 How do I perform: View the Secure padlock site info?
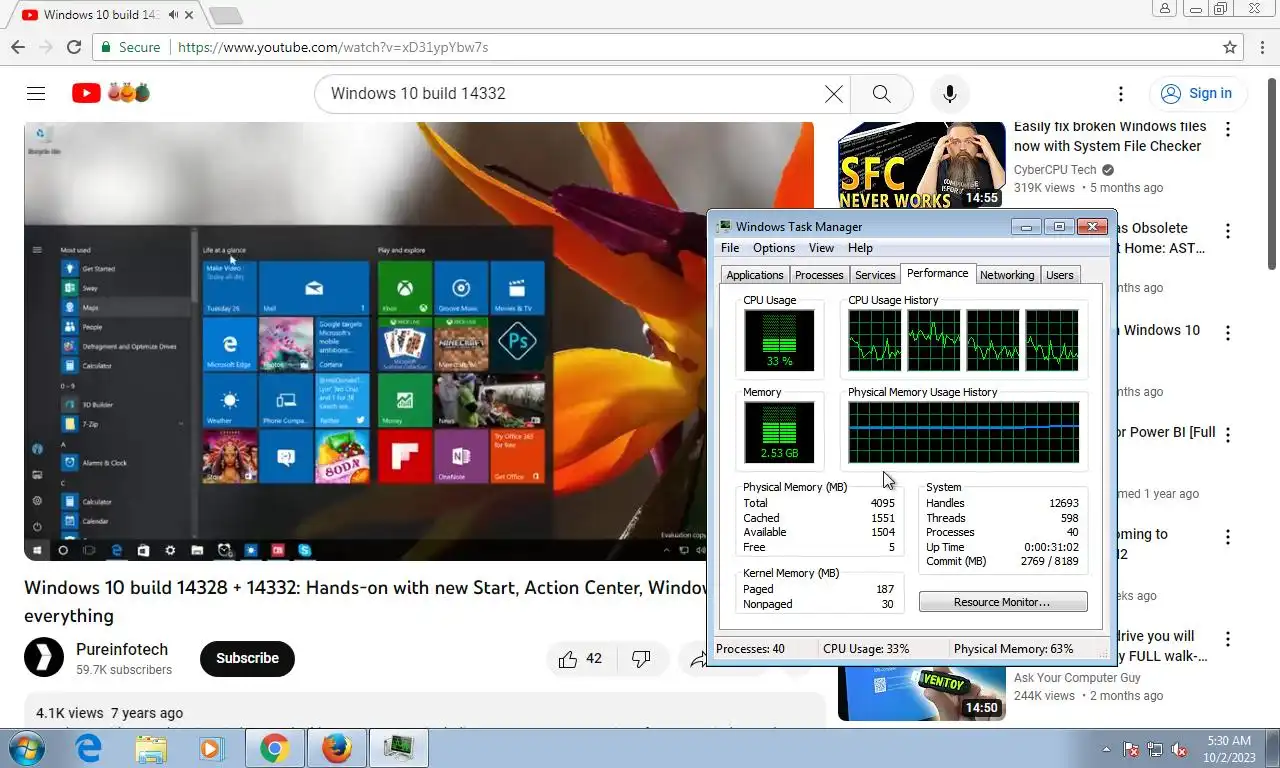(131, 47)
